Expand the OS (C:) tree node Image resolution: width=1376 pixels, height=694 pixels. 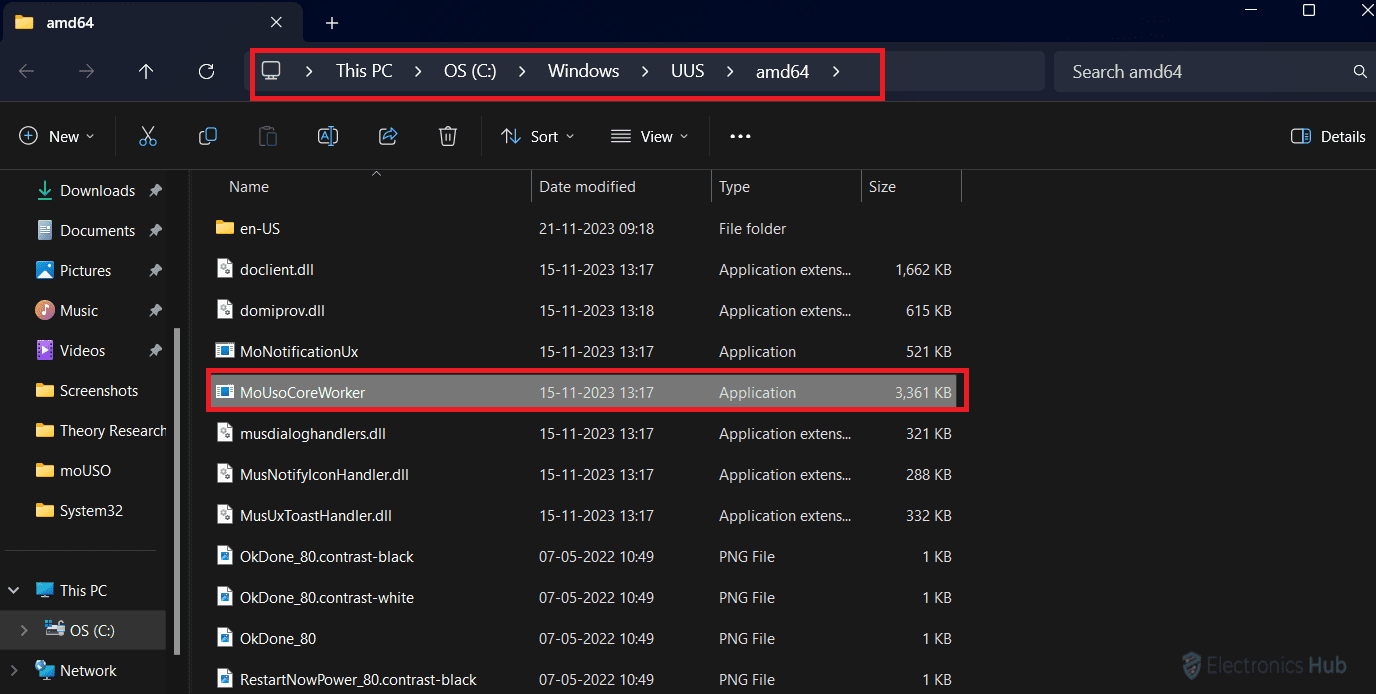25,631
